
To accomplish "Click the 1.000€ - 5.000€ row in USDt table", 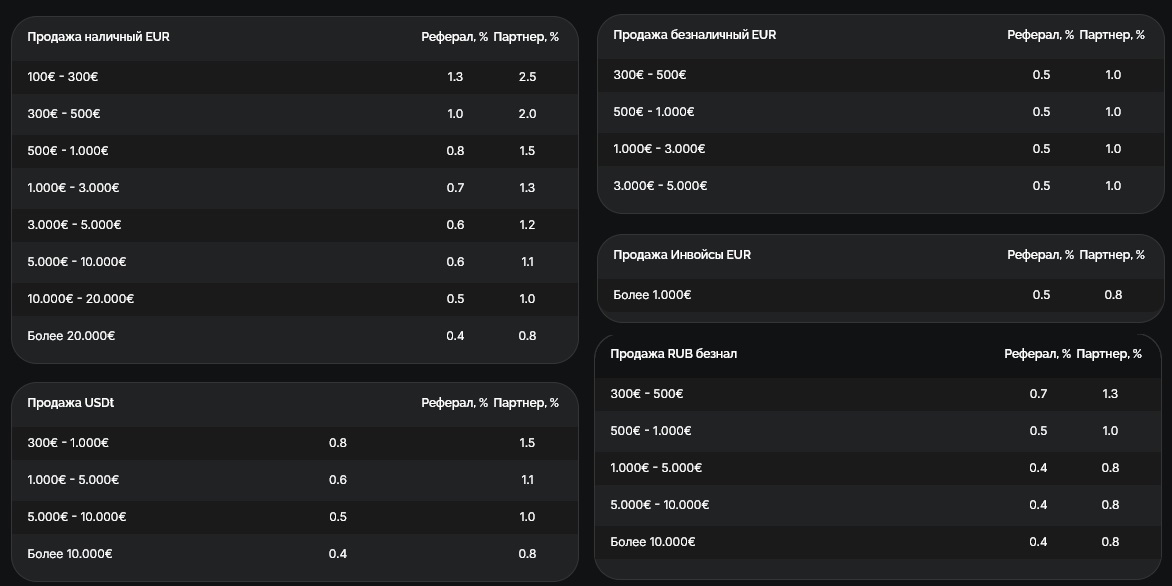I will 294,480.
